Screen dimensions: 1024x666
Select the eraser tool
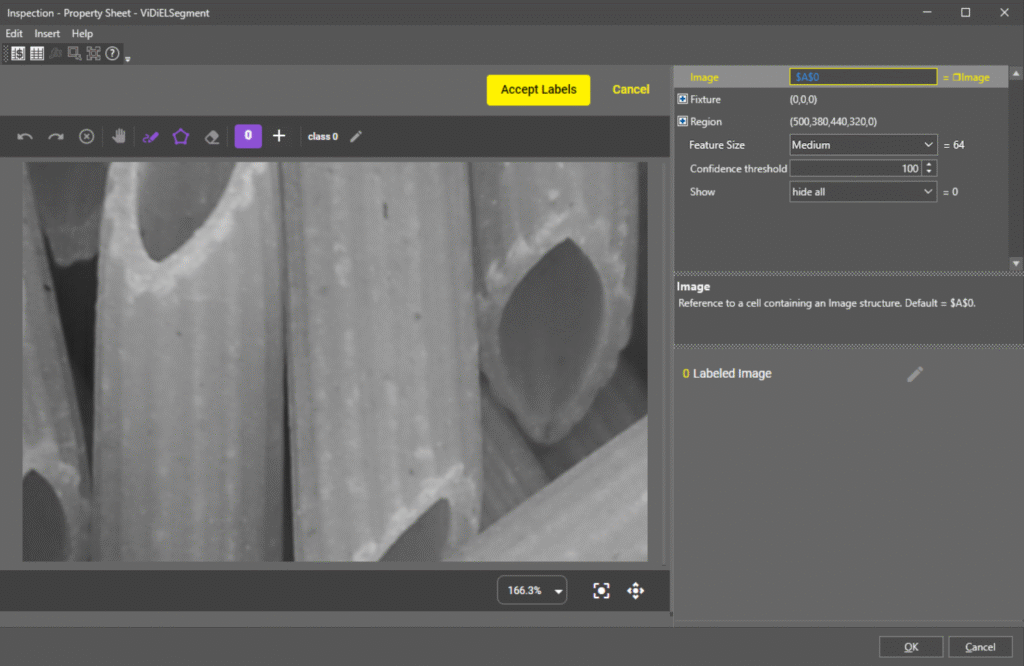[211, 137]
